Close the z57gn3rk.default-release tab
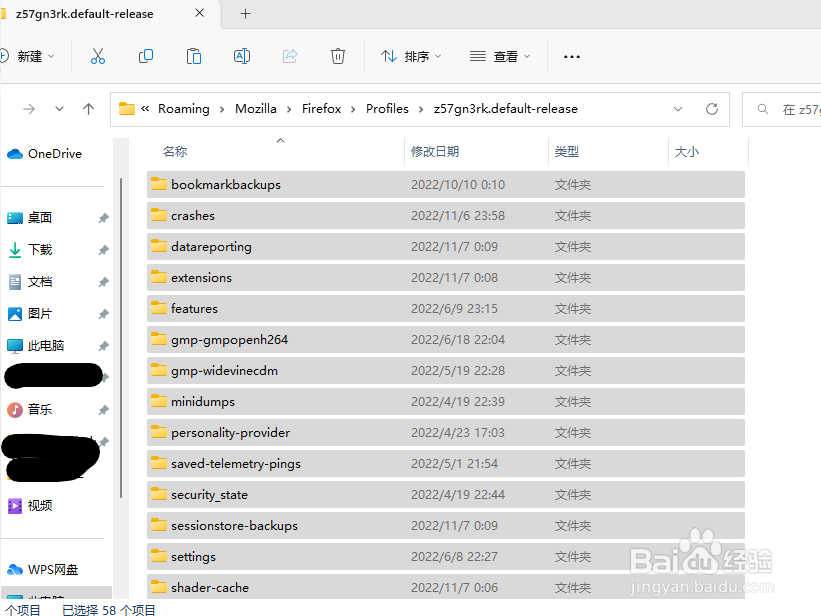Screen dimensions: 821x616 pos(199,13)
